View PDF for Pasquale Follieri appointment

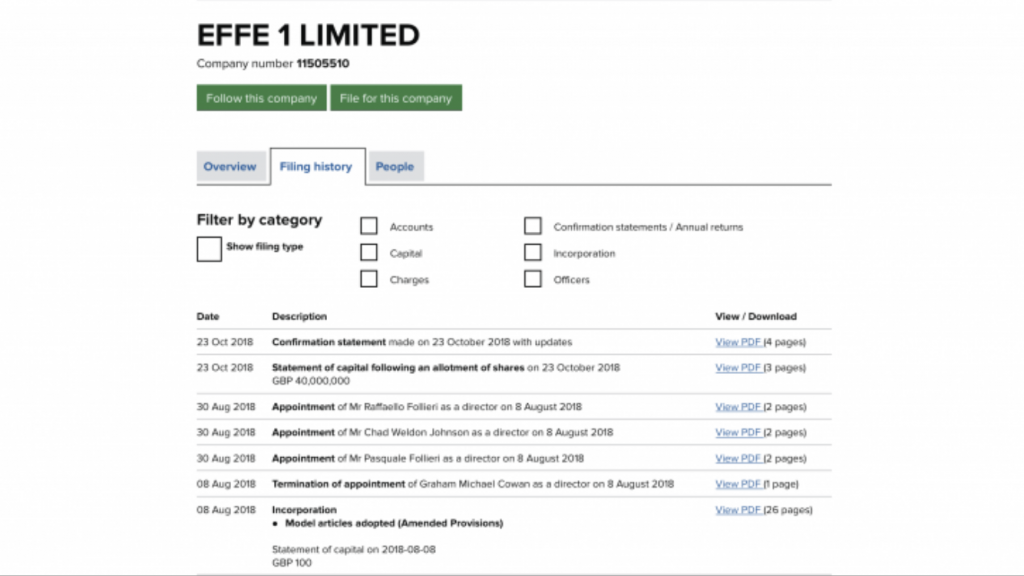click(x=738, y=458)
